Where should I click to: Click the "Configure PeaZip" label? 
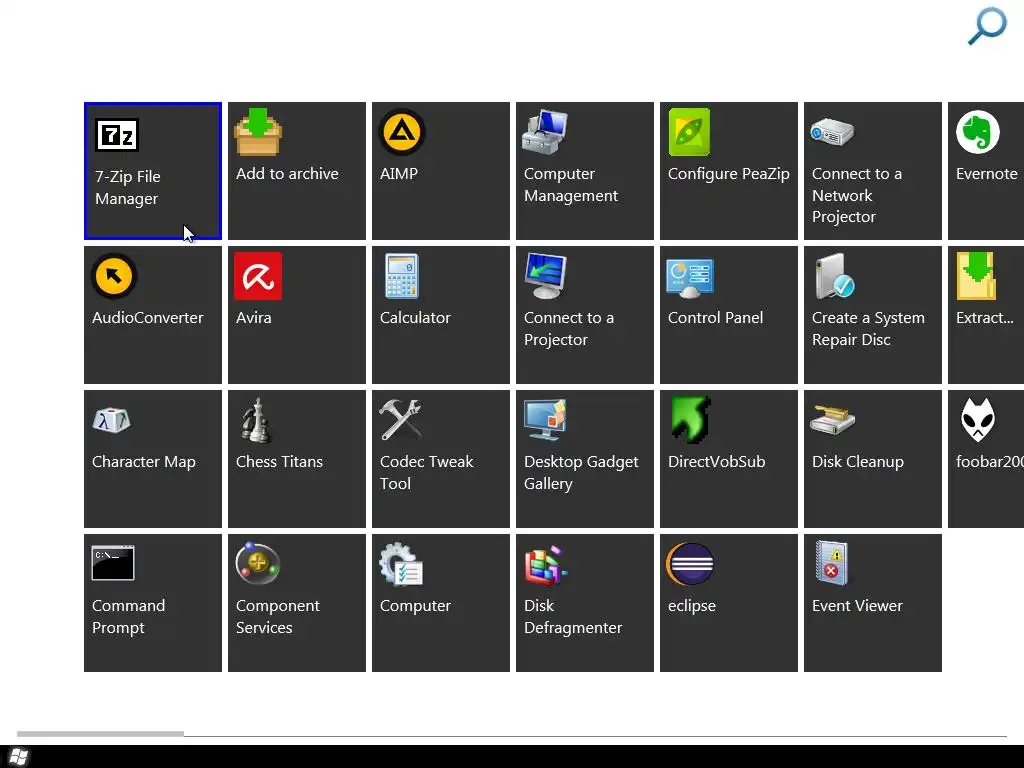(728, 174)
